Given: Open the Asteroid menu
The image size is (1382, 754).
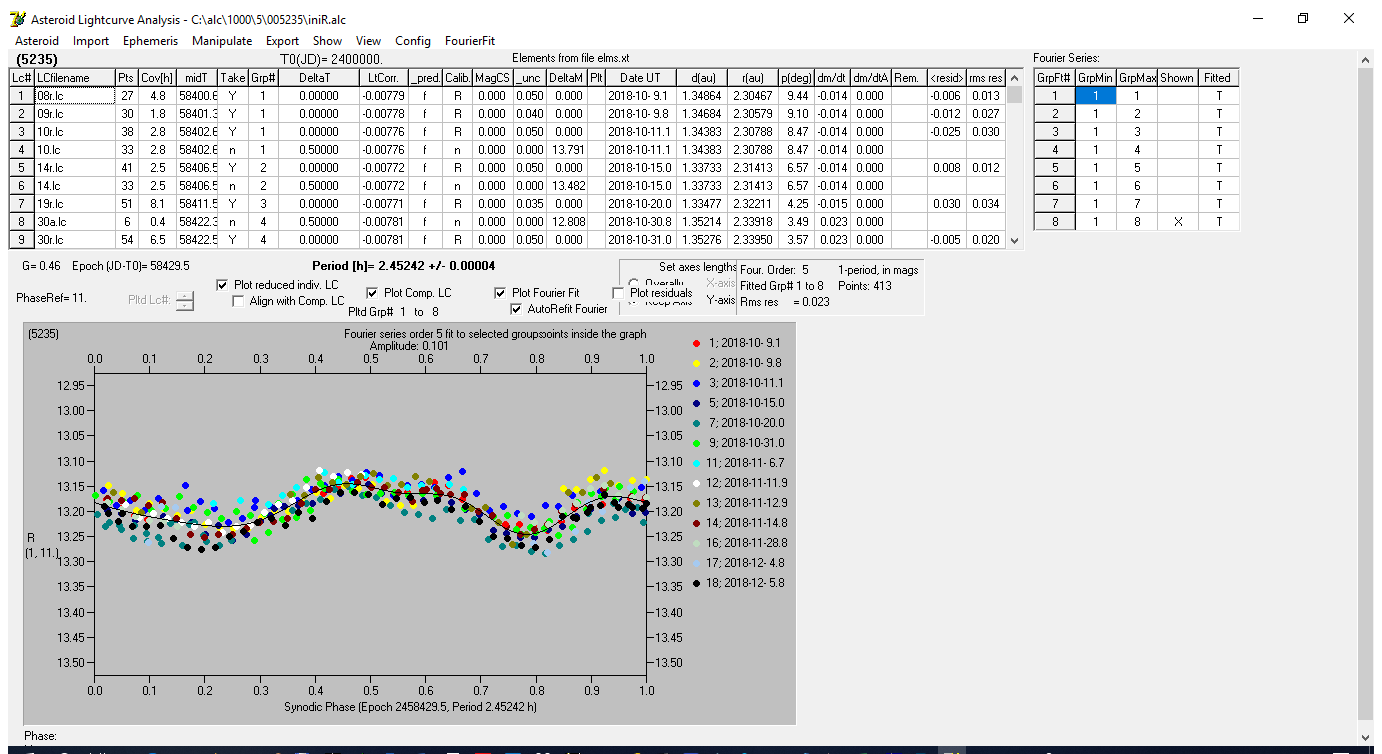Looking at the screenshot, I should 37,41.
